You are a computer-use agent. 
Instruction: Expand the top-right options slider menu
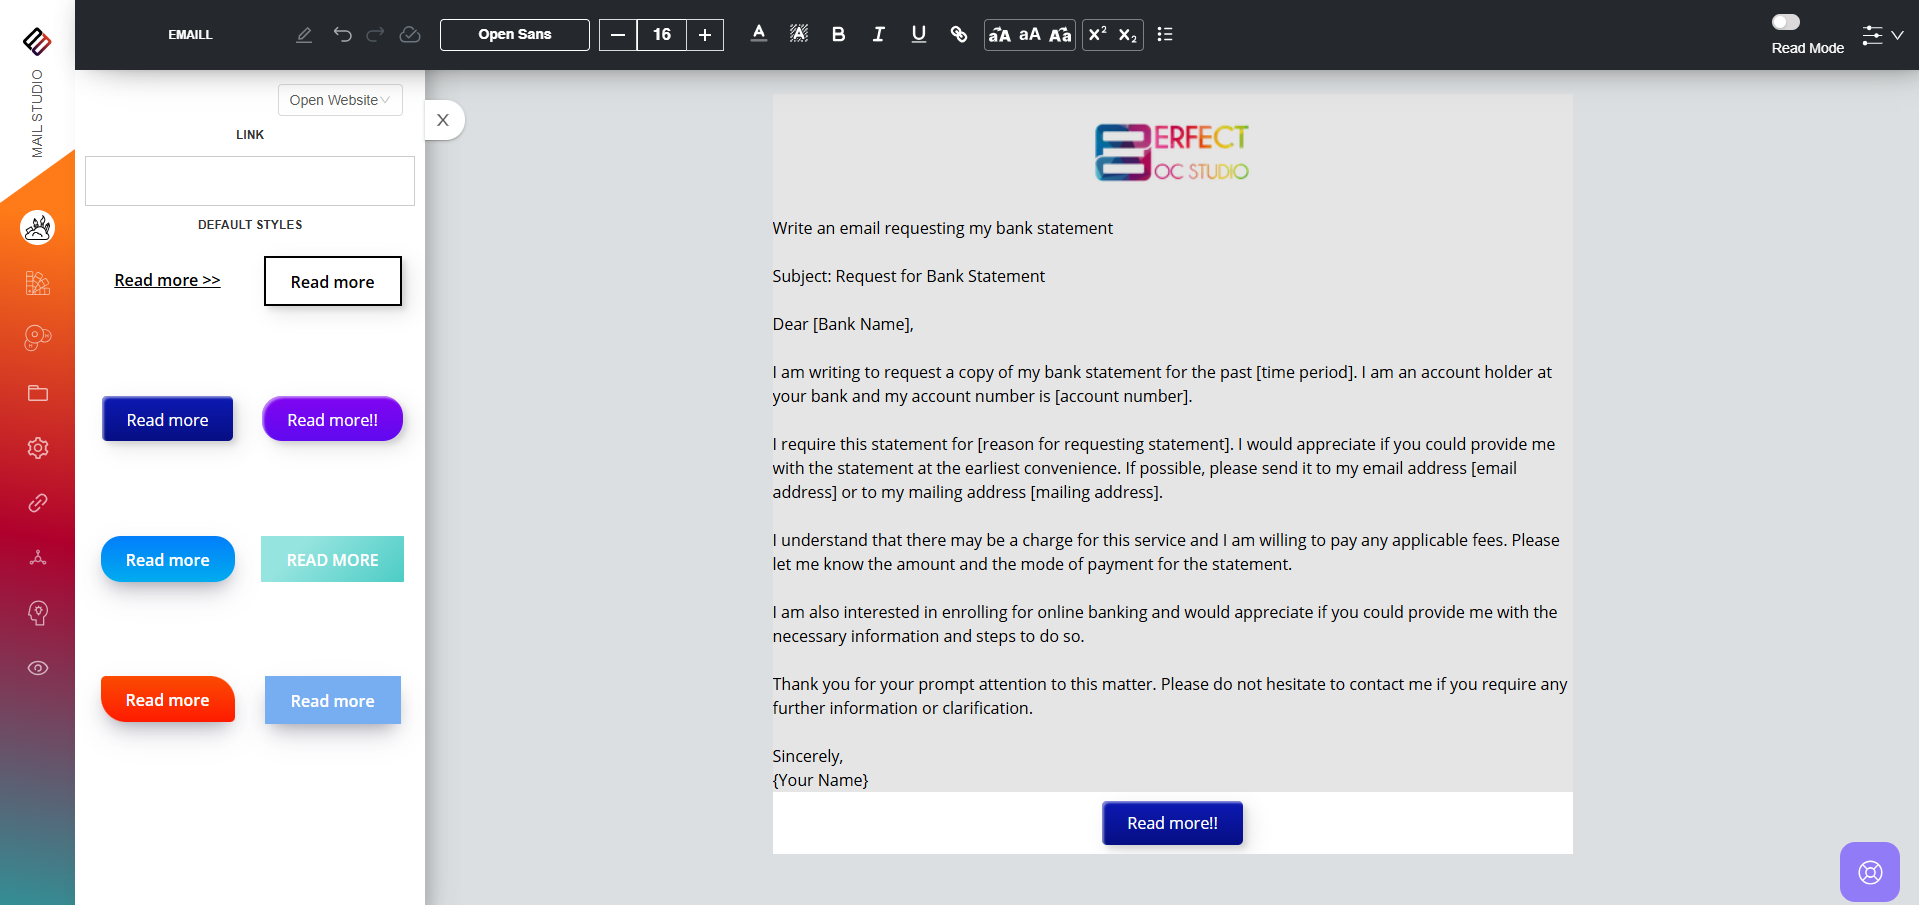pyautogui.click(x=1881, y=35)
